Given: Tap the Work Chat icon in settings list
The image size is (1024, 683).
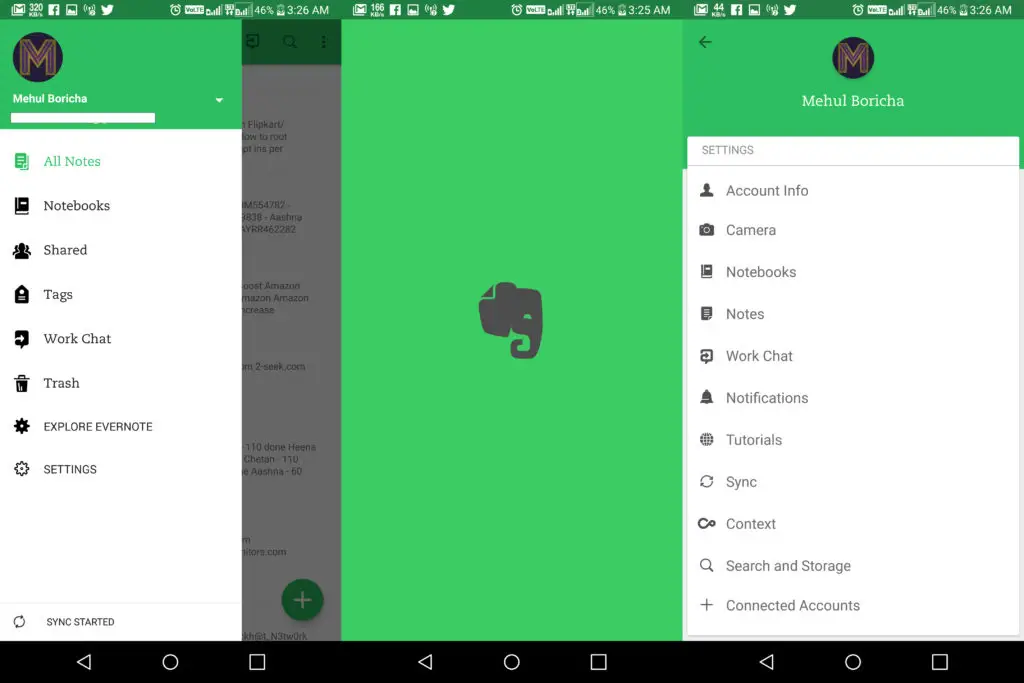Looking at the screenshot, I should (x=707, y=356).
